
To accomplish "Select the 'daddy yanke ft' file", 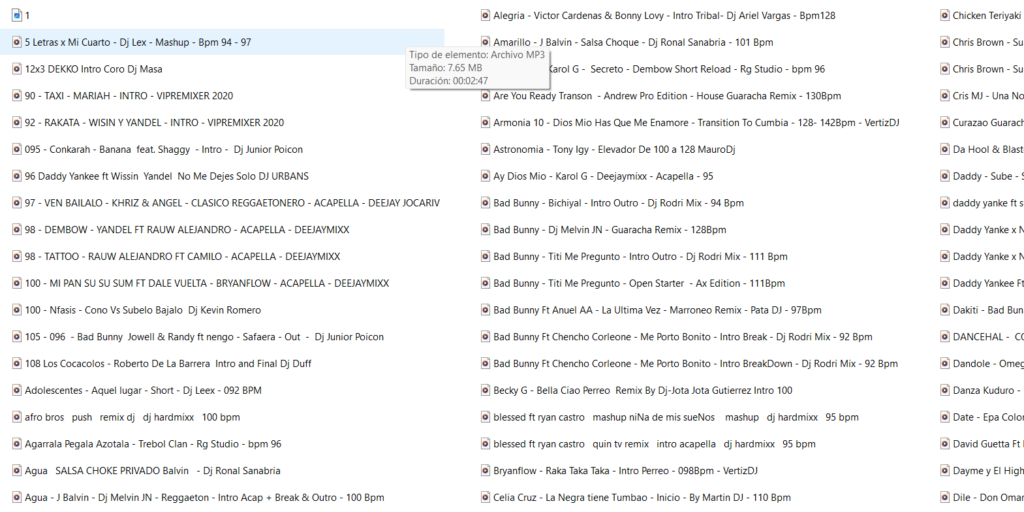I will [988, 202].
